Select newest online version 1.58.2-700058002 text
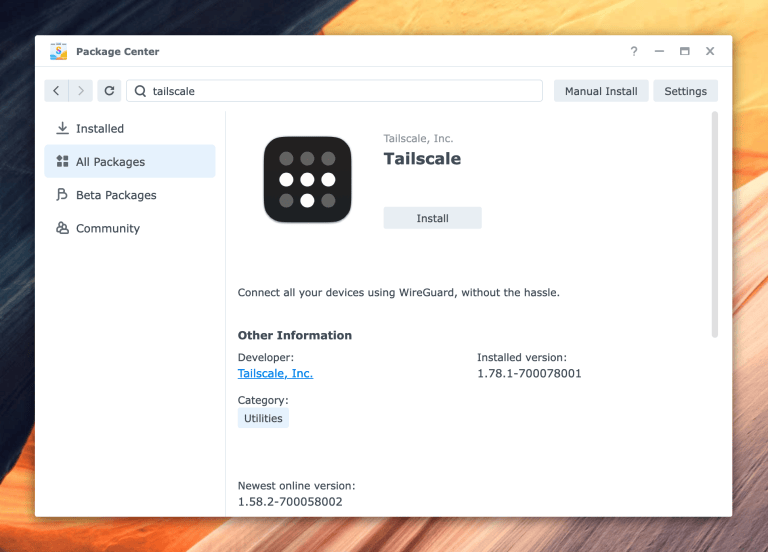Image resolution: width=768 pixels, height=552 pixels. click(x=290, y=502)
